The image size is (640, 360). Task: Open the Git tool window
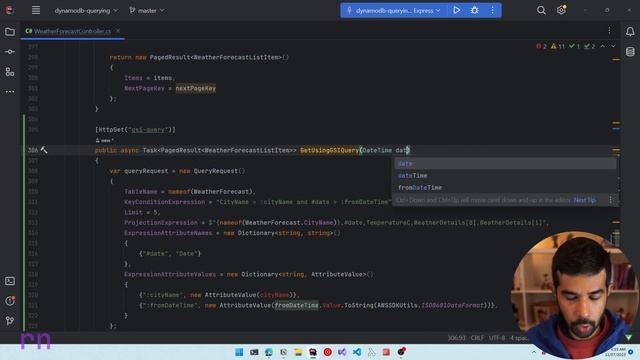tap(10, 321)
